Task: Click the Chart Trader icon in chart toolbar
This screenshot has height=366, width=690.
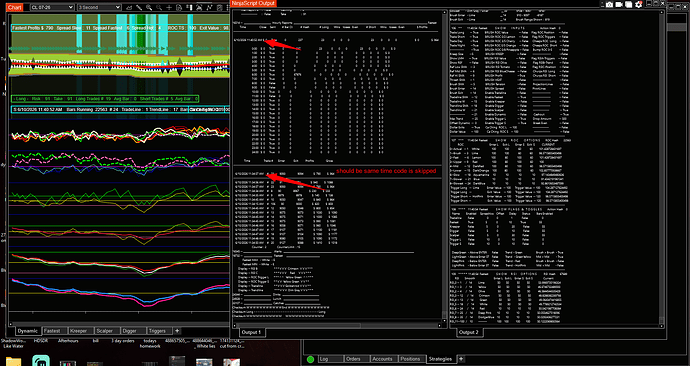Action: click(189, 7)
